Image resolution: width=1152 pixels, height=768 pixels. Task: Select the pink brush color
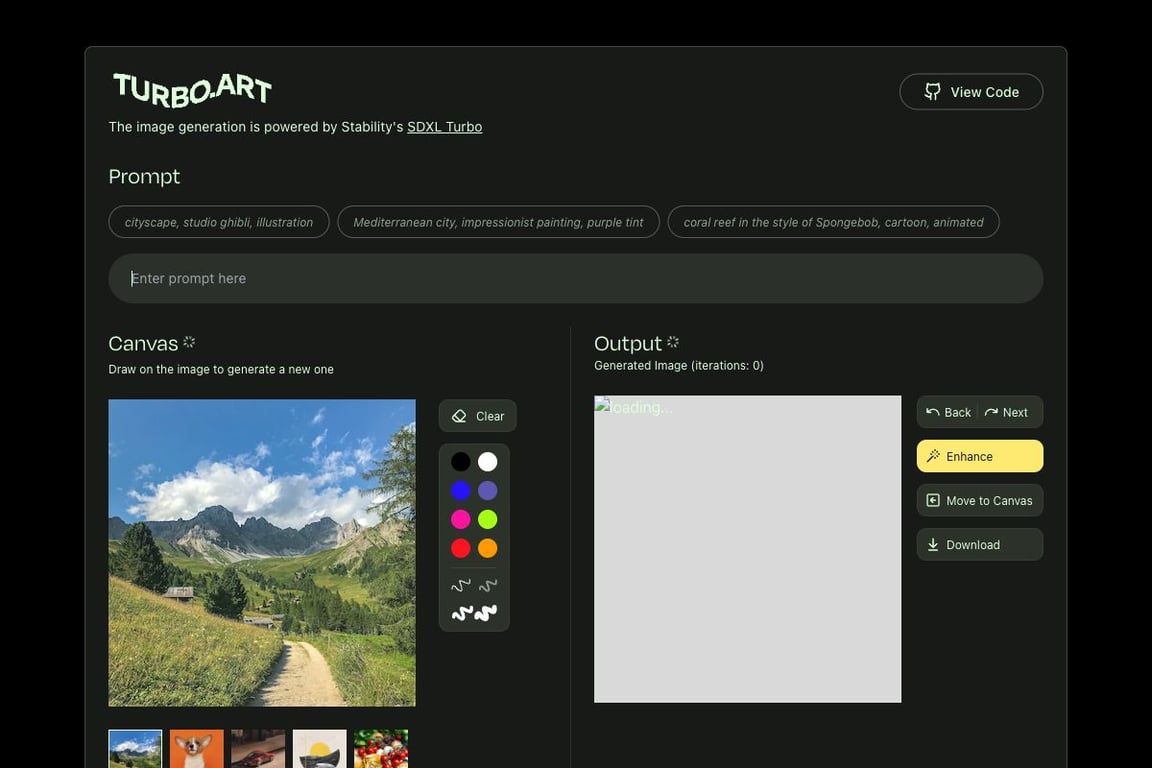(461, 520)
